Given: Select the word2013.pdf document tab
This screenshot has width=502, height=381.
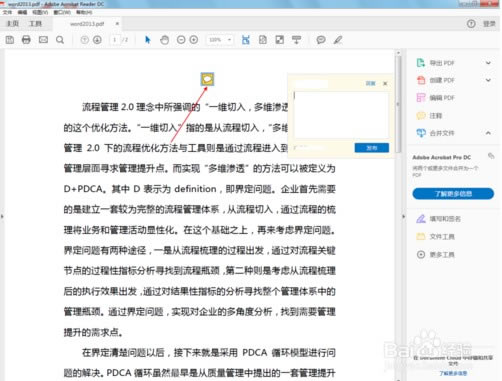Looking at the screenshot, I should 87,24.
